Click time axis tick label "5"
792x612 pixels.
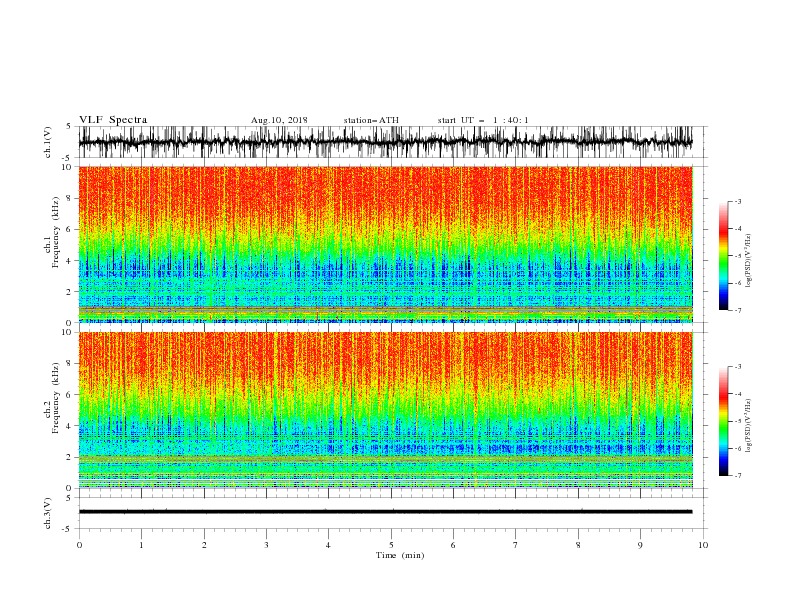(391, 545)
